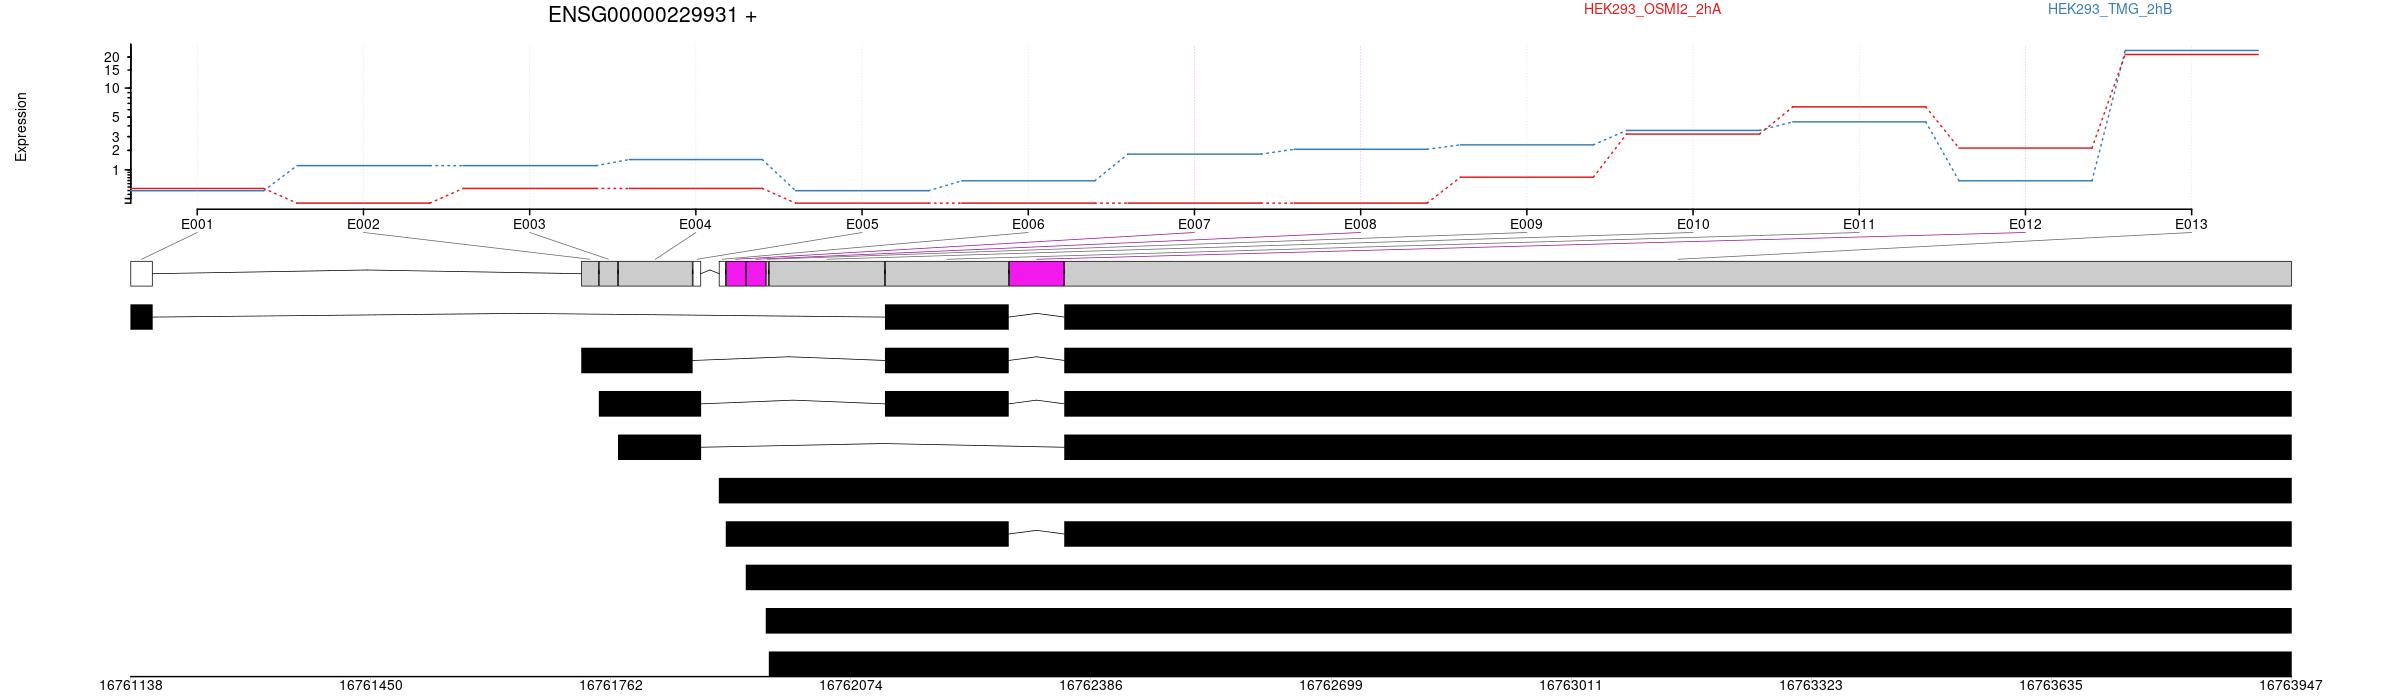
Task: Click exon label E011
Action: tap(1859, 225)
